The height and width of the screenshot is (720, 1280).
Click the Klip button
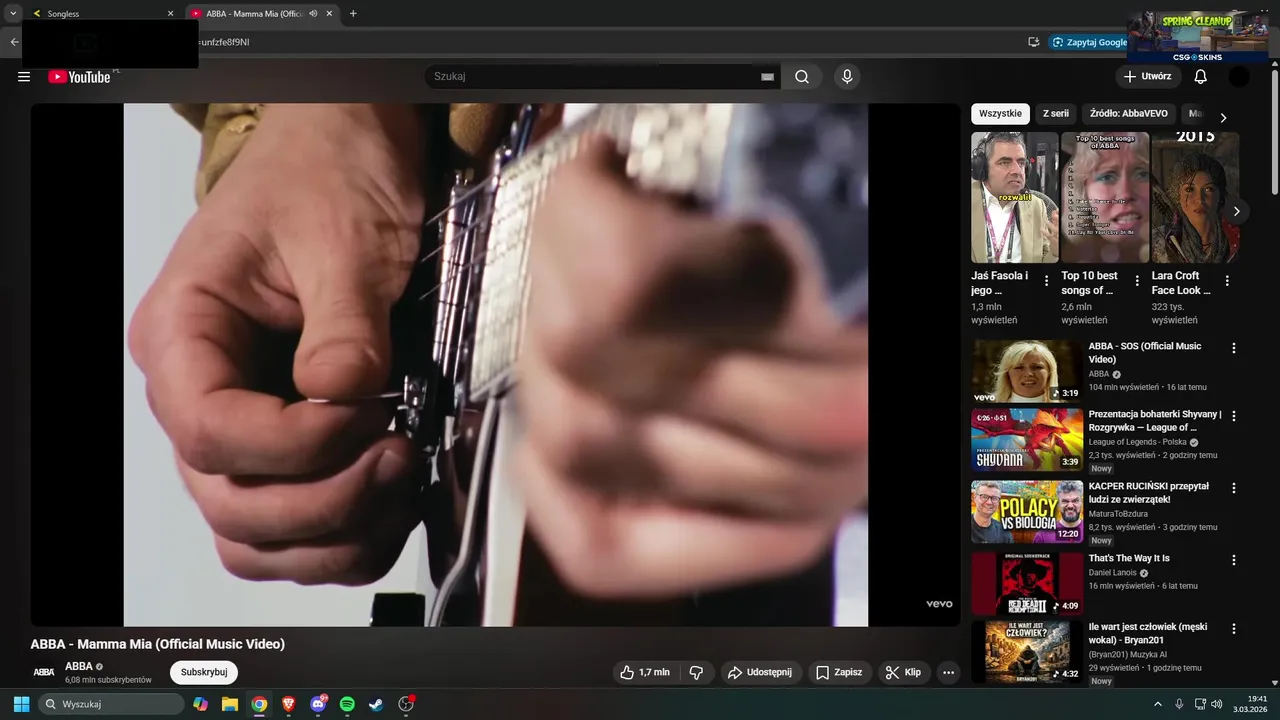coord(903,672)
